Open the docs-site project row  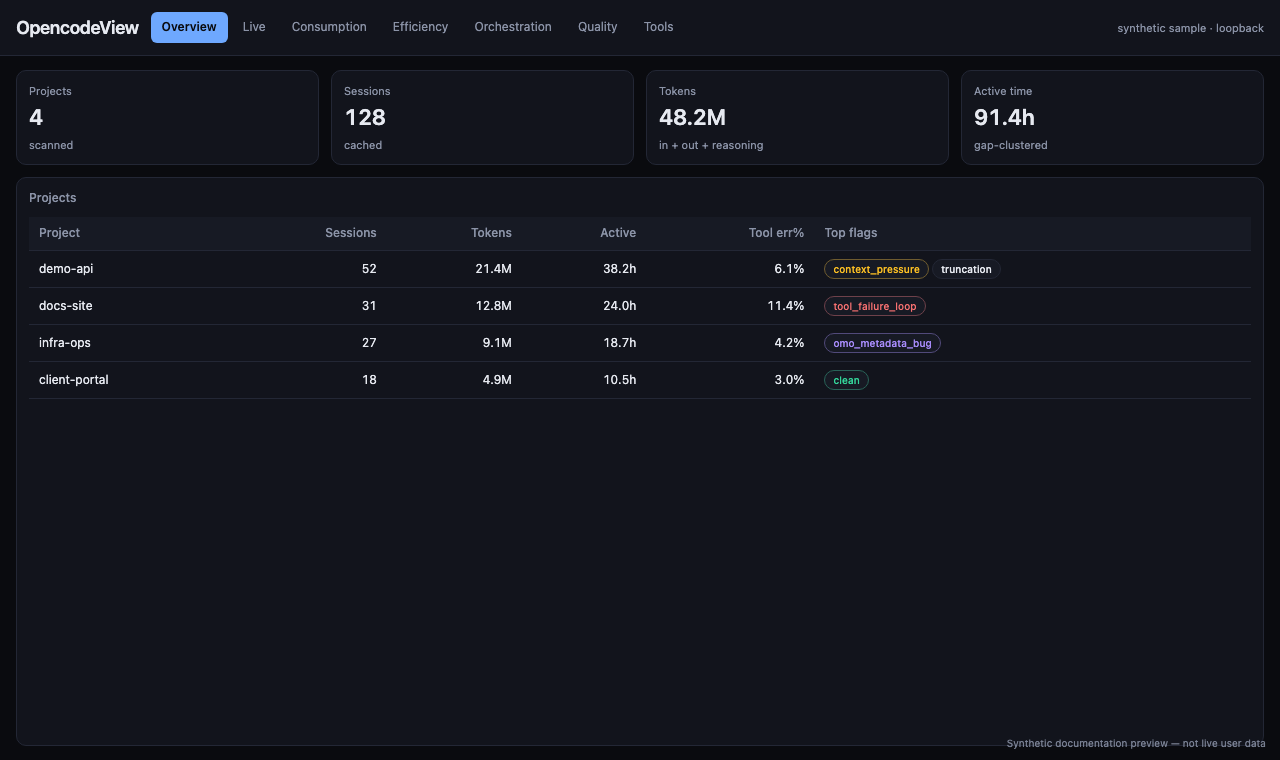(x=640, y=306)
